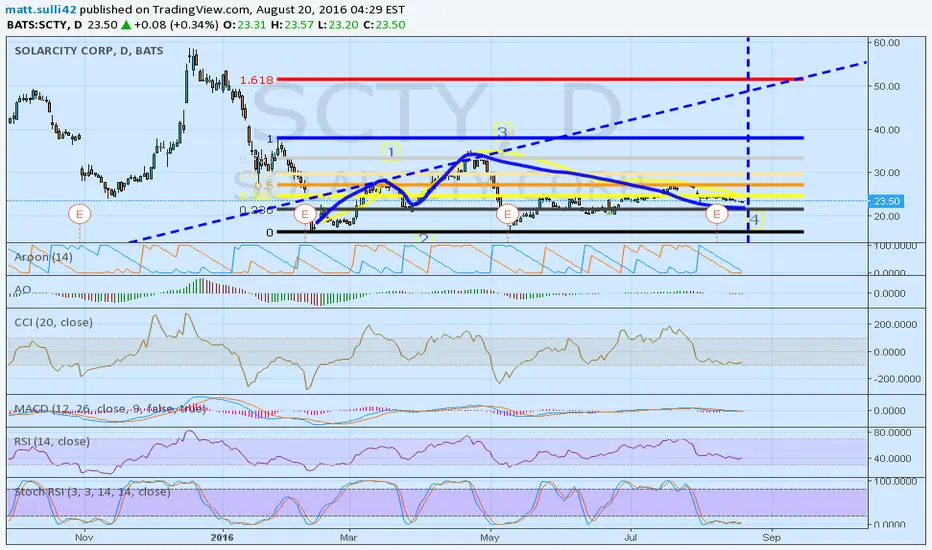
Task: Click the green up-arrow change indicator
Action: [x=126, y=25]
